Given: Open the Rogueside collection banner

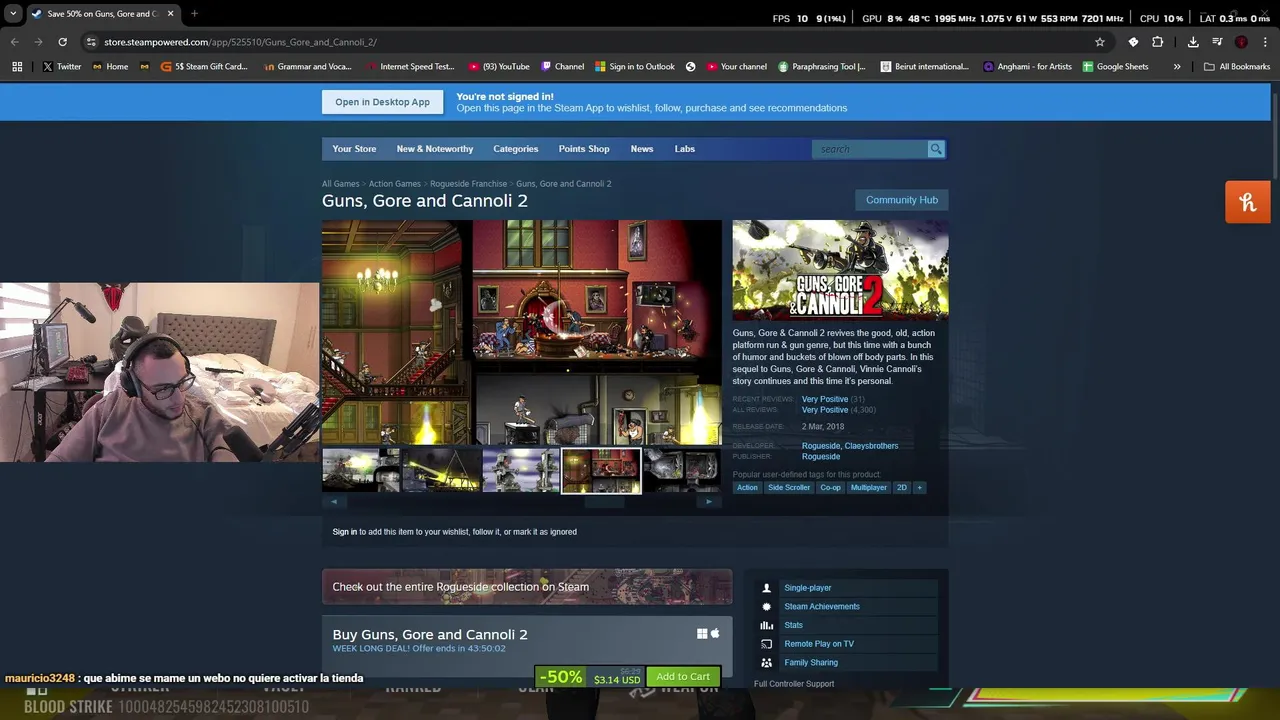Looking at the screenshot, I should (527, 587).
